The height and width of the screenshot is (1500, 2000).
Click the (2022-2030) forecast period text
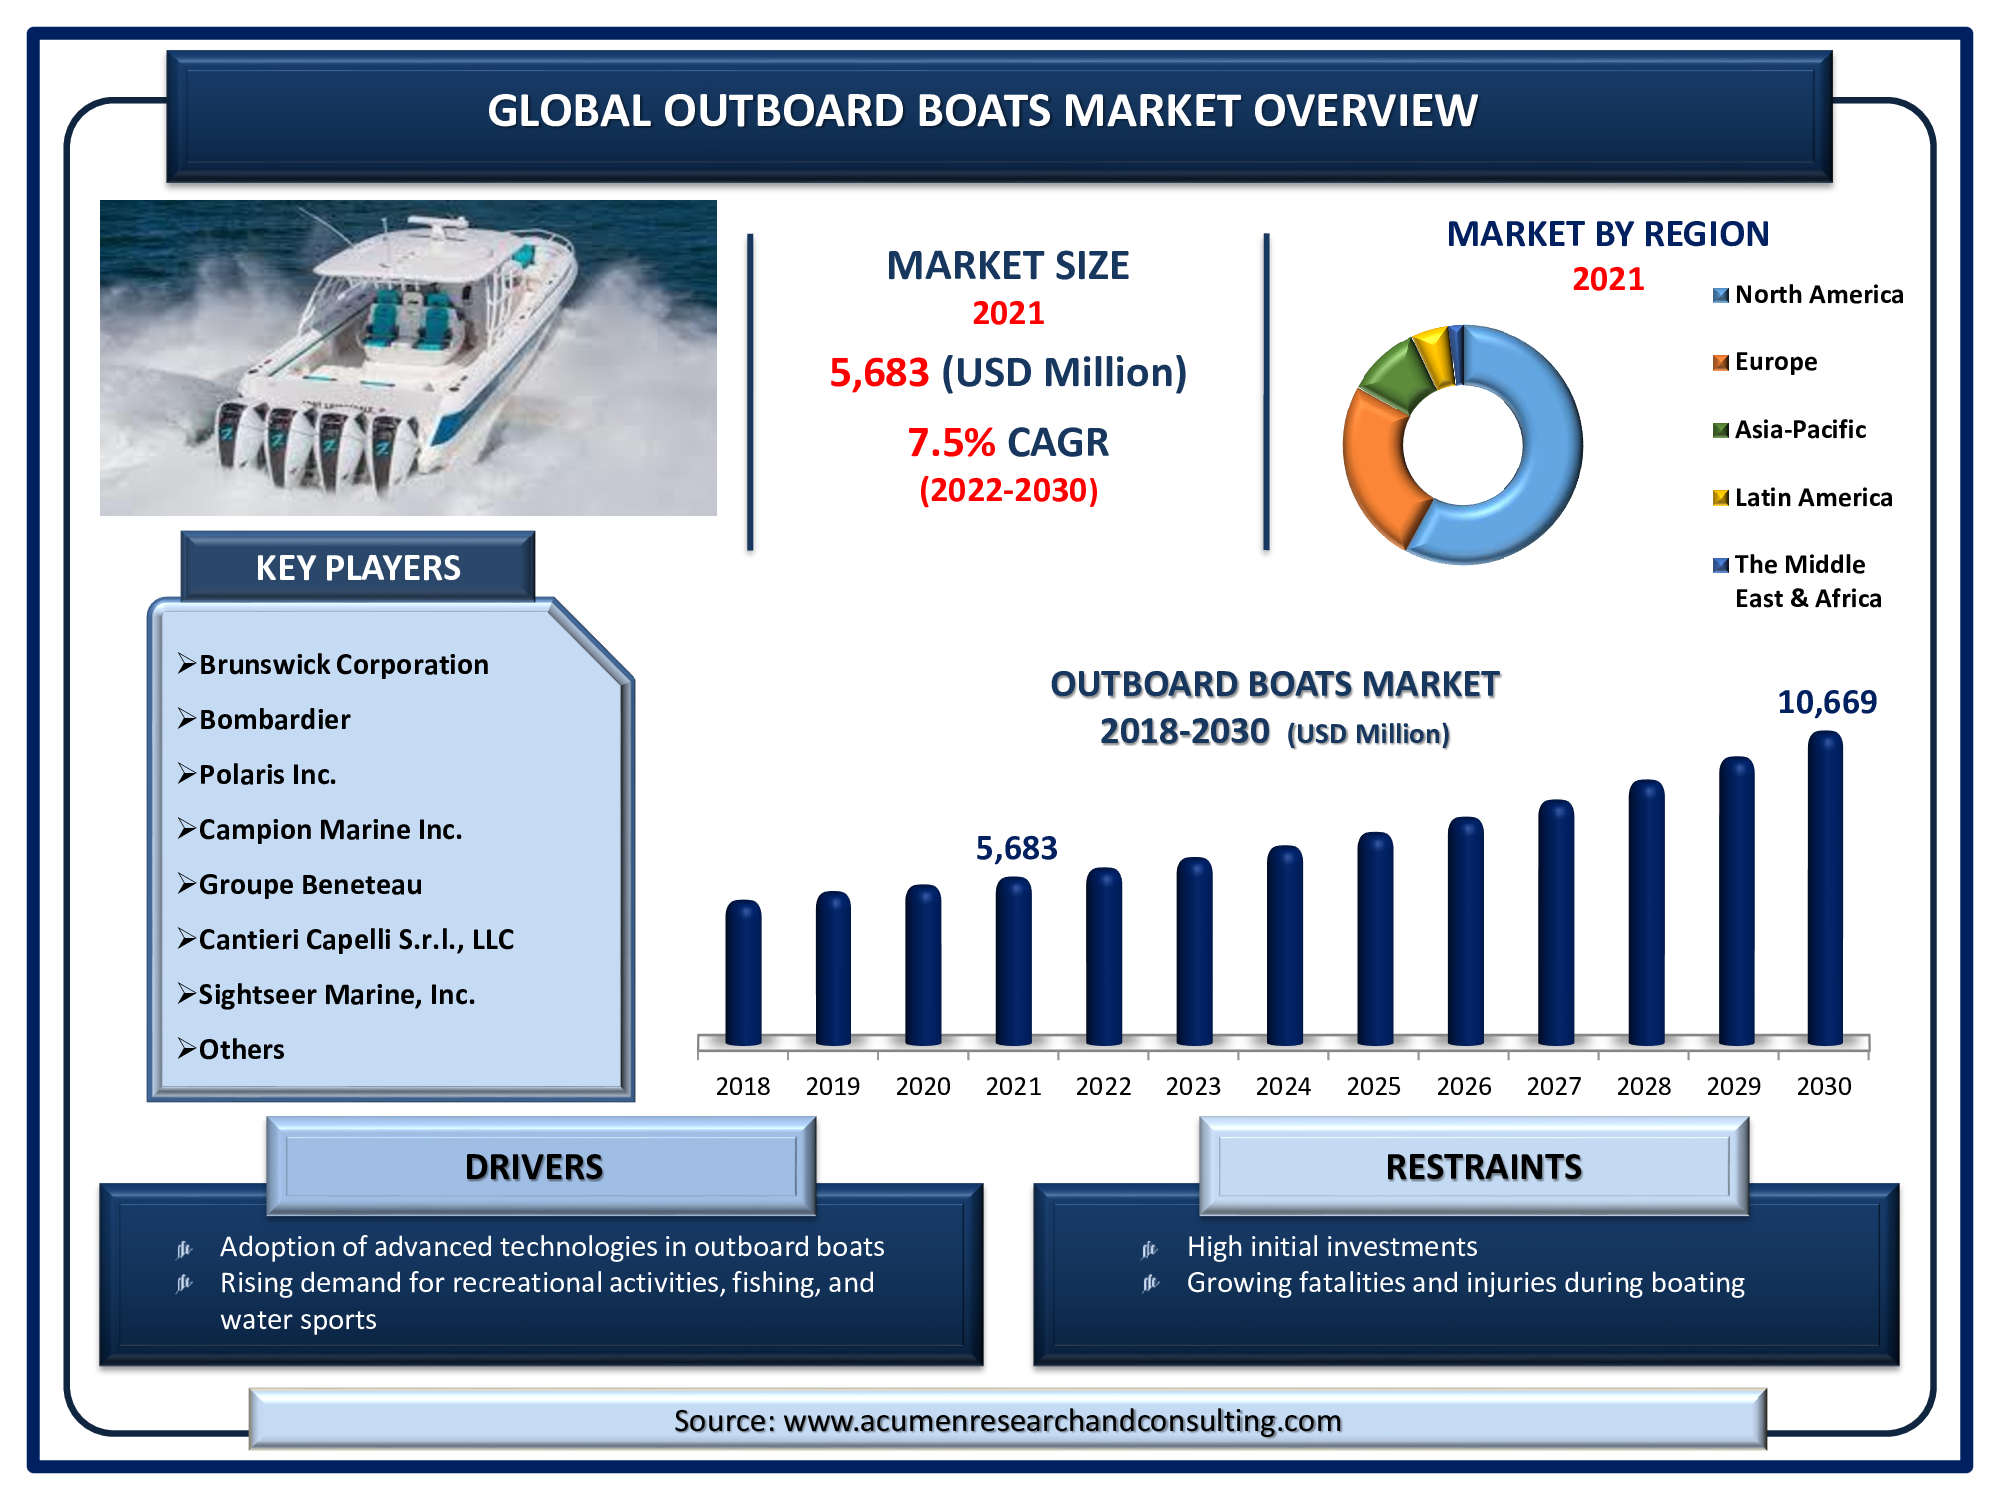click(x=1008, y=490)
